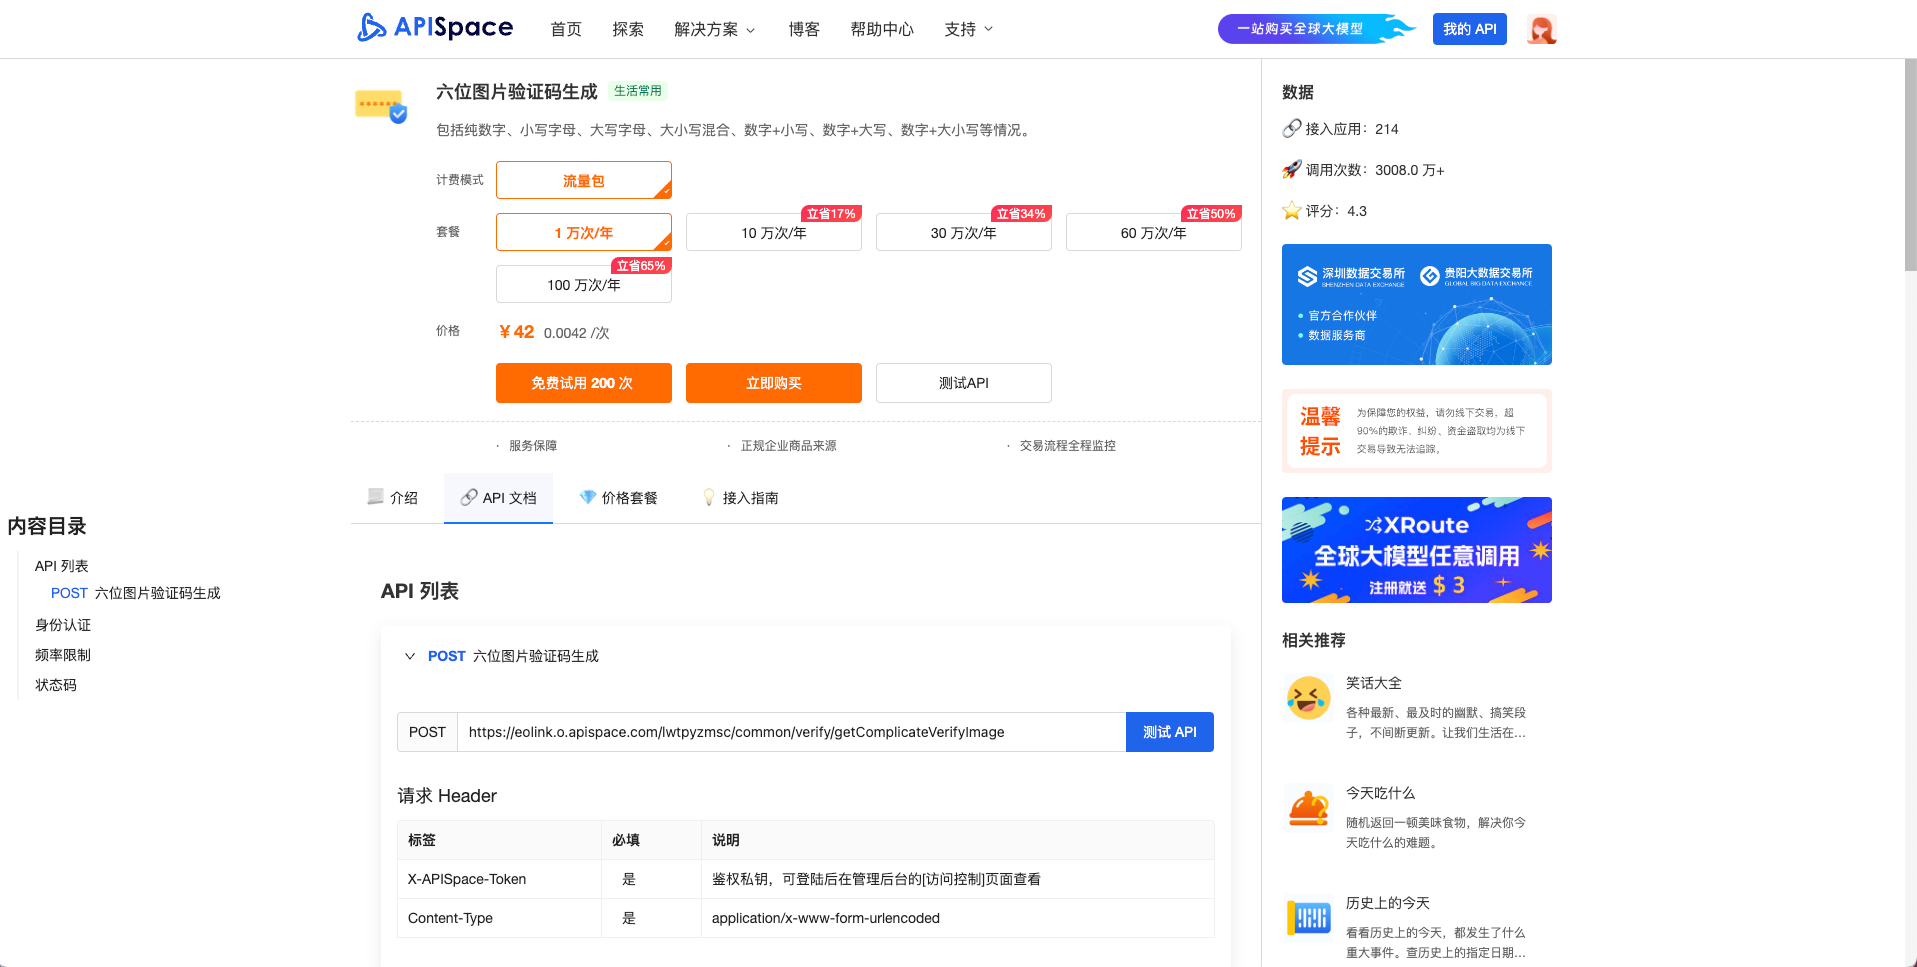
Task: Open the 支持 dropdown in navigation
Action: (x=968, y=30)
